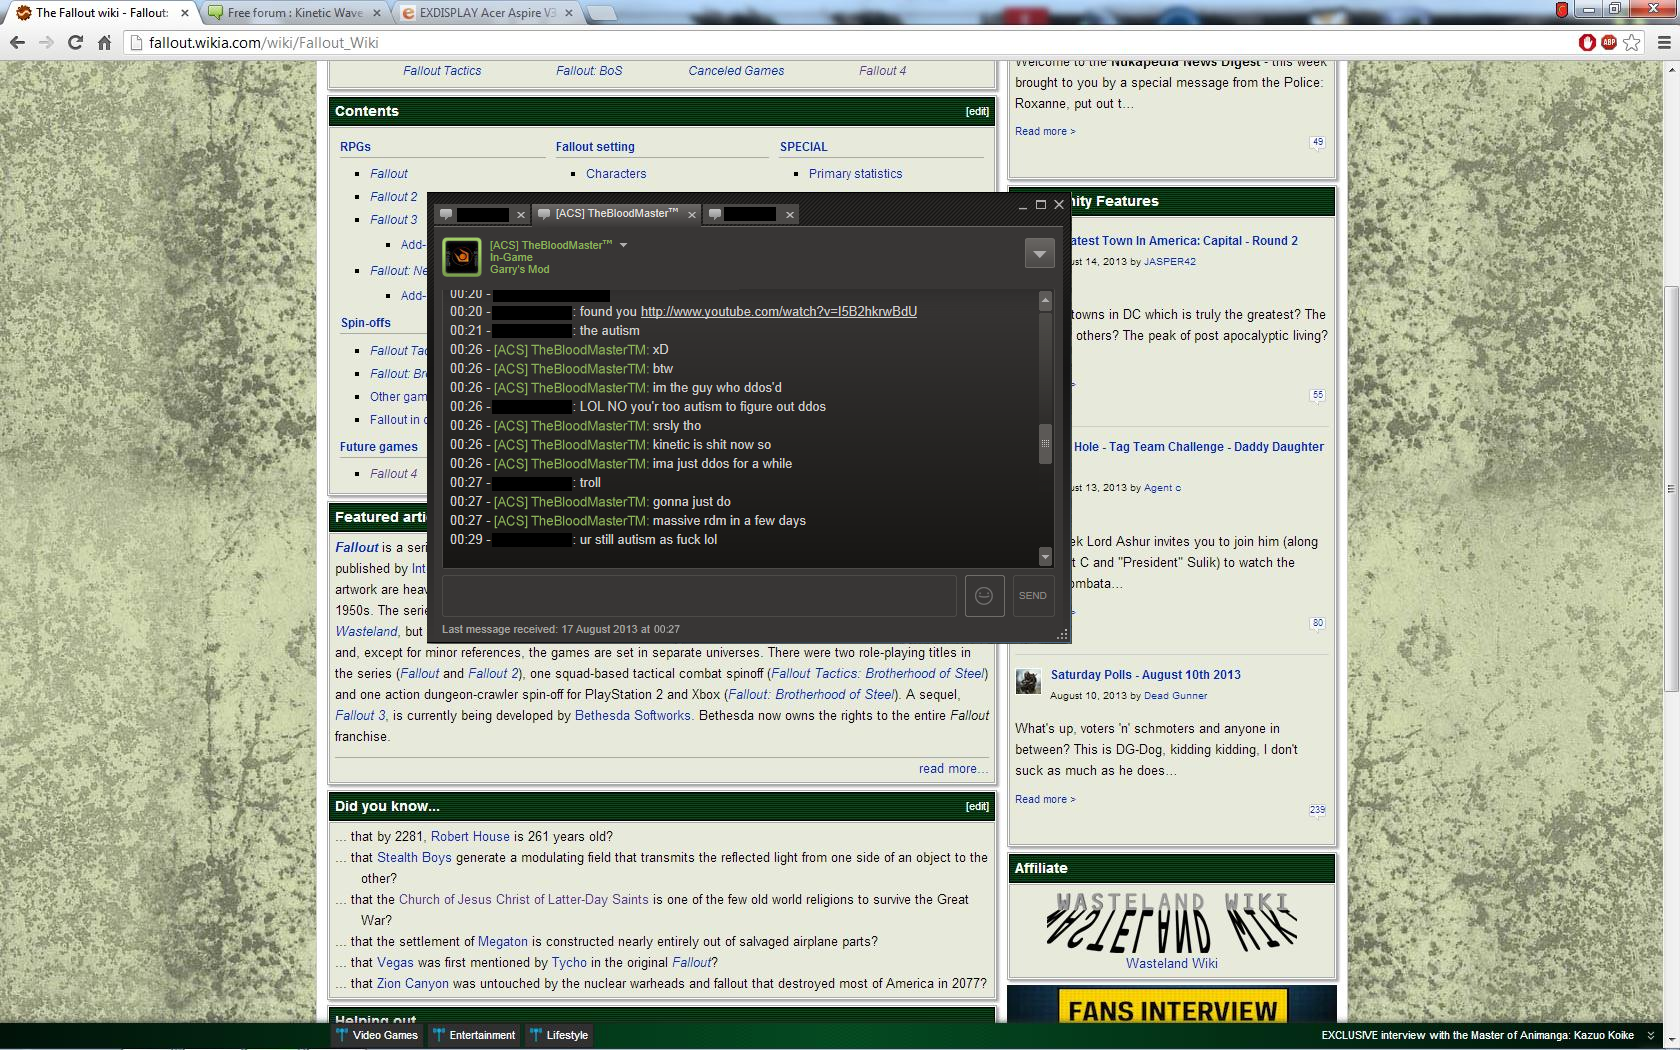Click the AdBlock hand icon in address bar
Viewport: 1680px width, 1050px height.
(x=1587, y=42)
